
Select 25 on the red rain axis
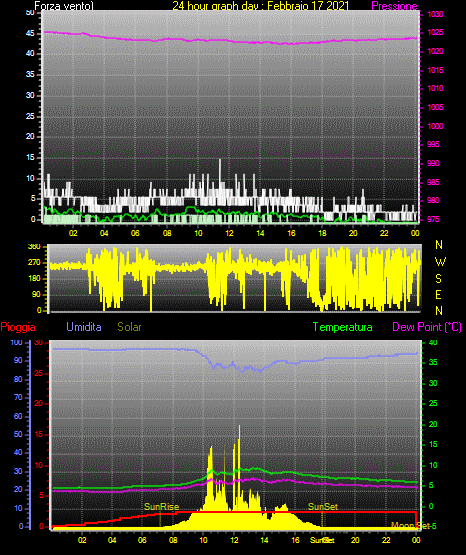[x=39, y=373]
